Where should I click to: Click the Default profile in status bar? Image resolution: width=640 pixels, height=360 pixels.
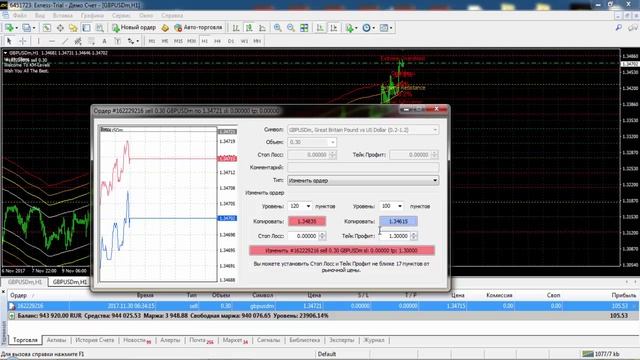[x=327, y=354]
